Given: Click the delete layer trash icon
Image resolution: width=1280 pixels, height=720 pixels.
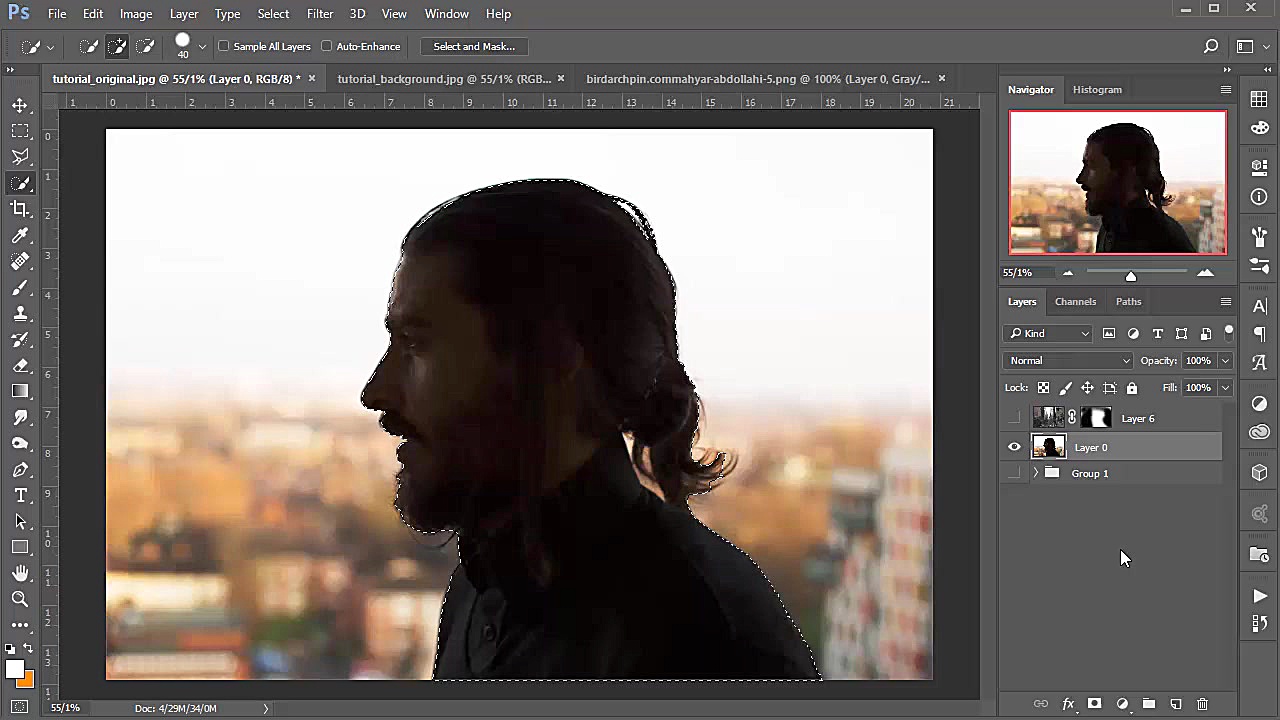Looking at the screenshot, I should 1202,704.
